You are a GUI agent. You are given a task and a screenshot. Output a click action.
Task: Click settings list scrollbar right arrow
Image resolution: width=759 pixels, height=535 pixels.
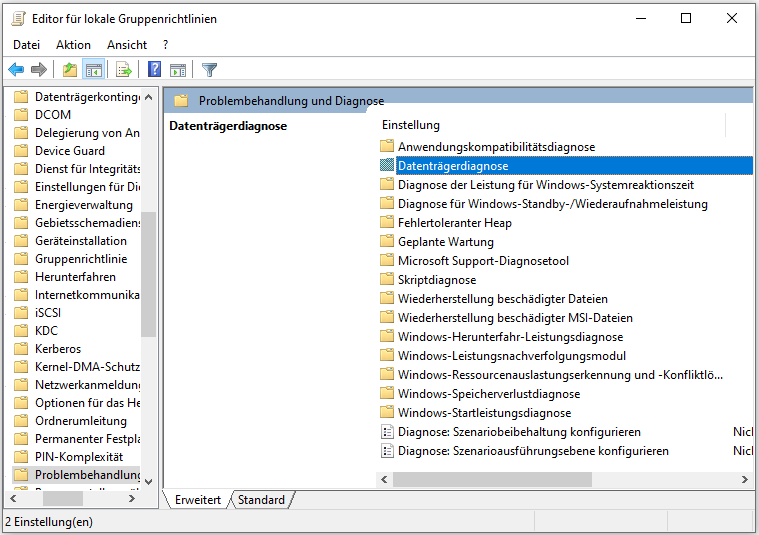[x=744, y=479]
